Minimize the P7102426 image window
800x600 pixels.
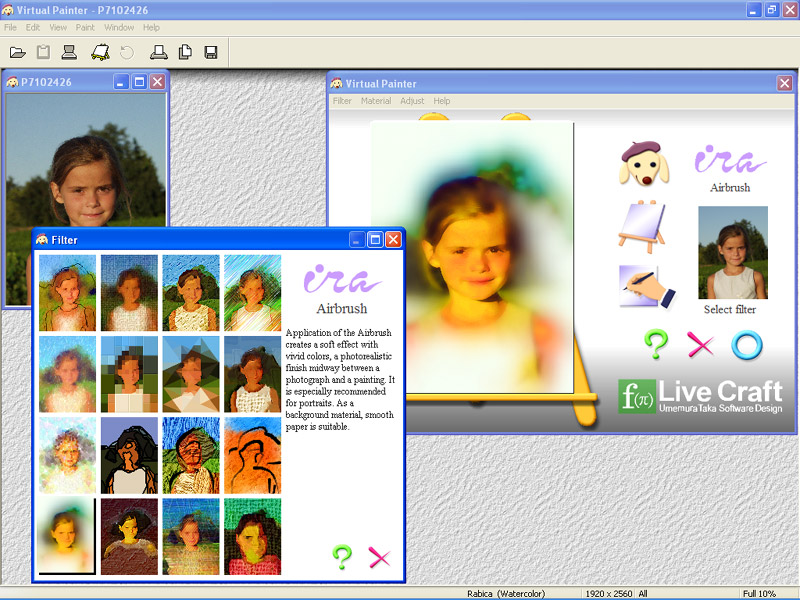[x=120, y=82]
